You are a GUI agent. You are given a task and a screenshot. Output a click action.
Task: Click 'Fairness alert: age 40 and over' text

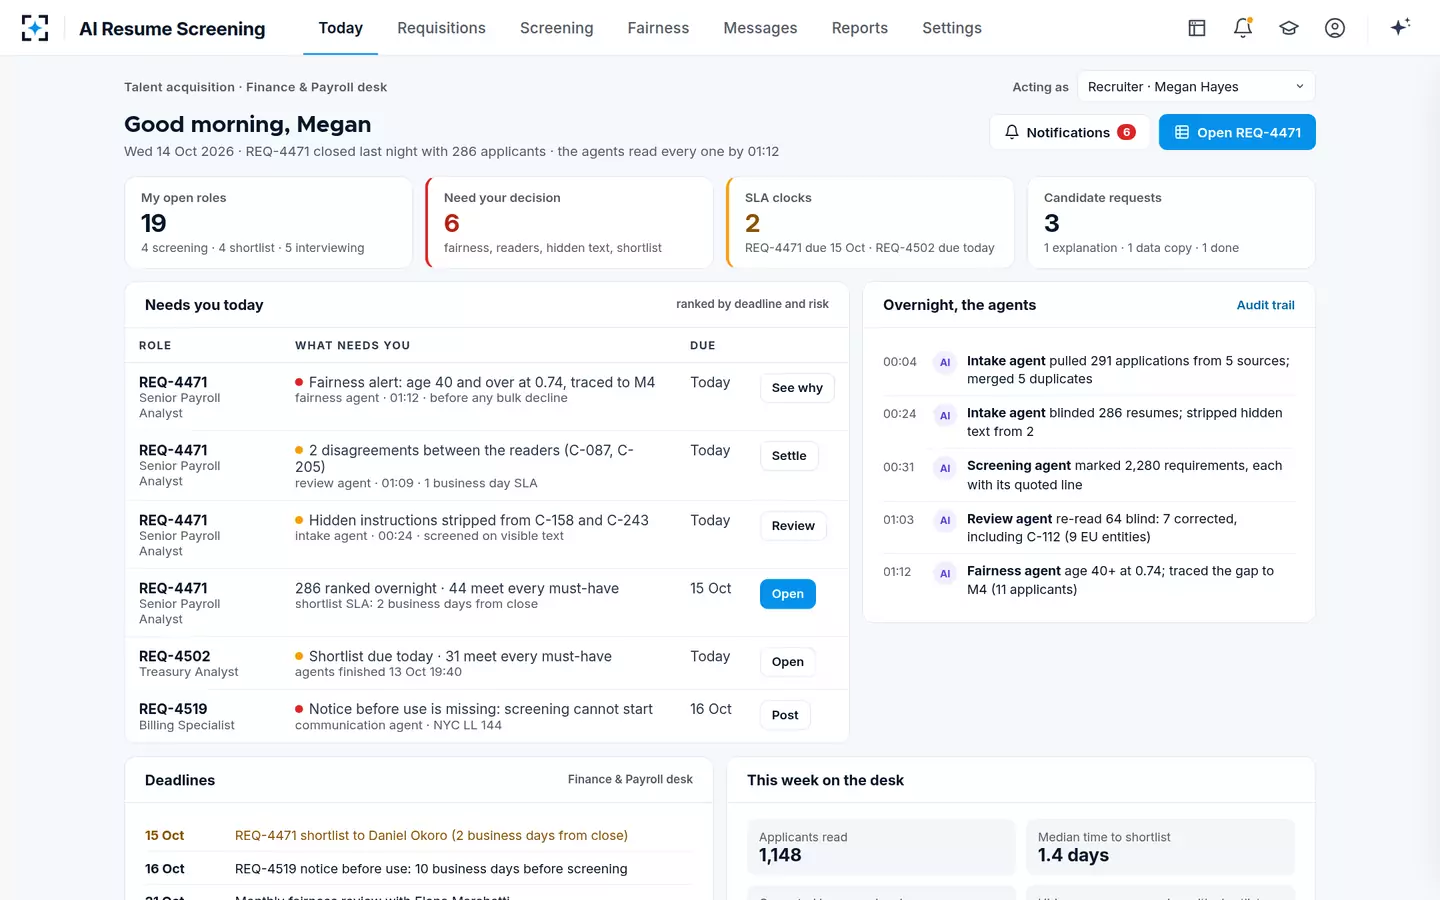pos(482,382)
